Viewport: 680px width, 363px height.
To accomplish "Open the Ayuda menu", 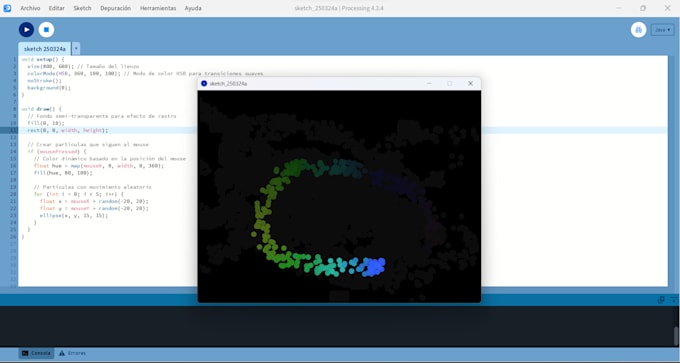I will pos(193,8).
